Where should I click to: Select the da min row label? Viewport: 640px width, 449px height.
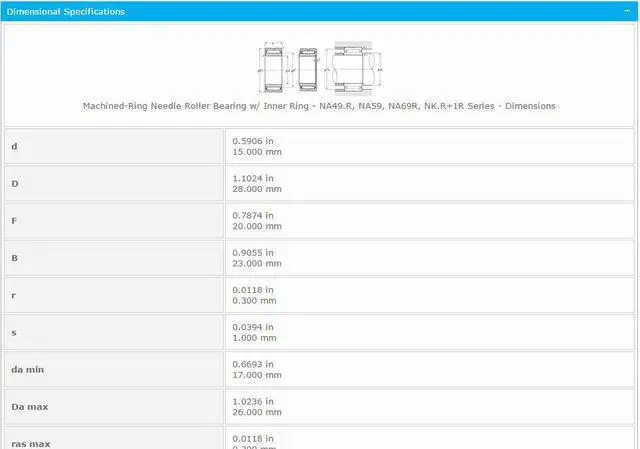tap(27, 370)
